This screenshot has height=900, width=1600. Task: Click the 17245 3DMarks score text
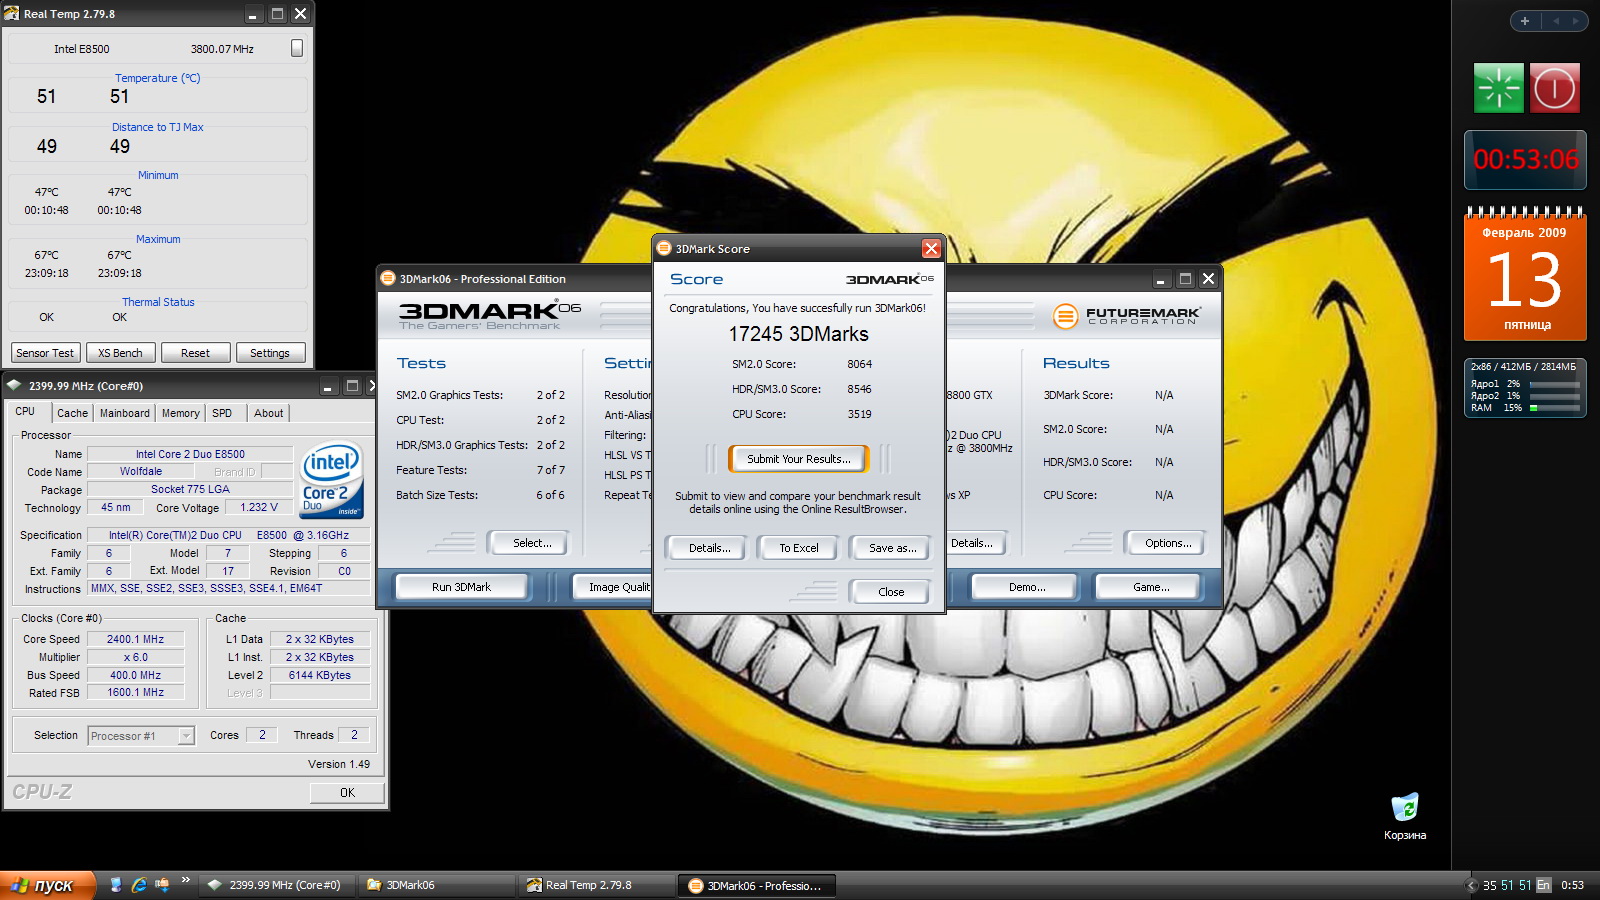[x=798, y=334]
